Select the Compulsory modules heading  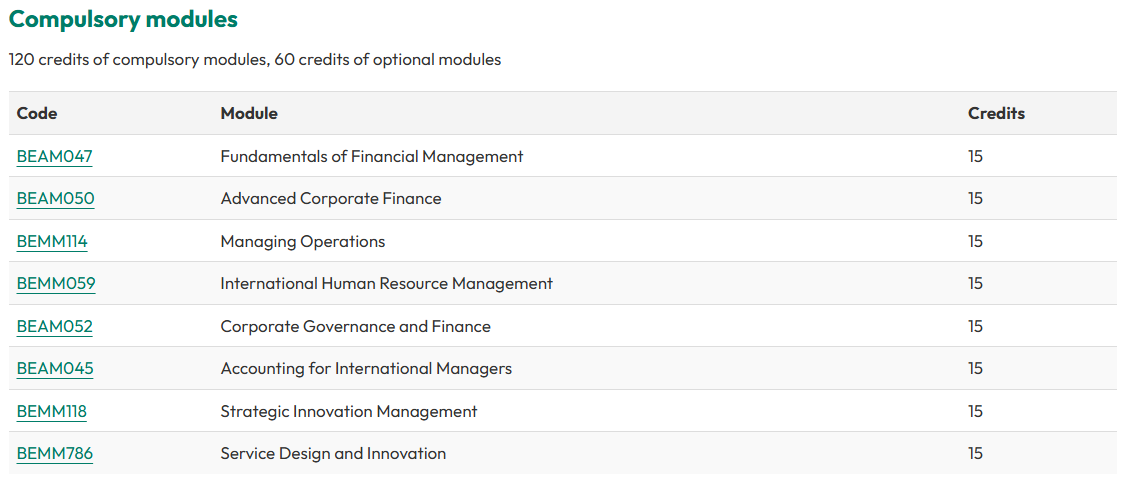[x=123, y=19]
